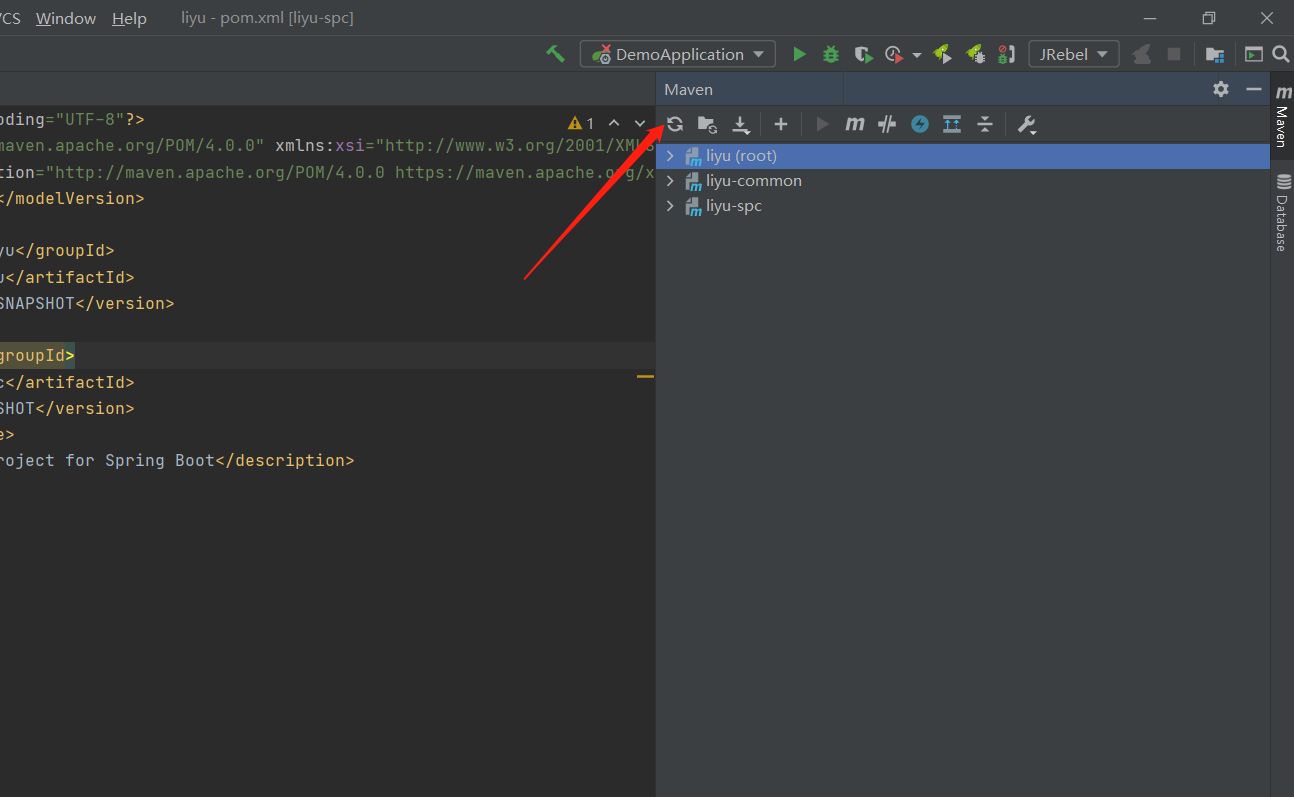1294x797 pixels.
Task: Execute Maven Goal 'm' icon
Action: pyautogui.click(x=854, y=124)
